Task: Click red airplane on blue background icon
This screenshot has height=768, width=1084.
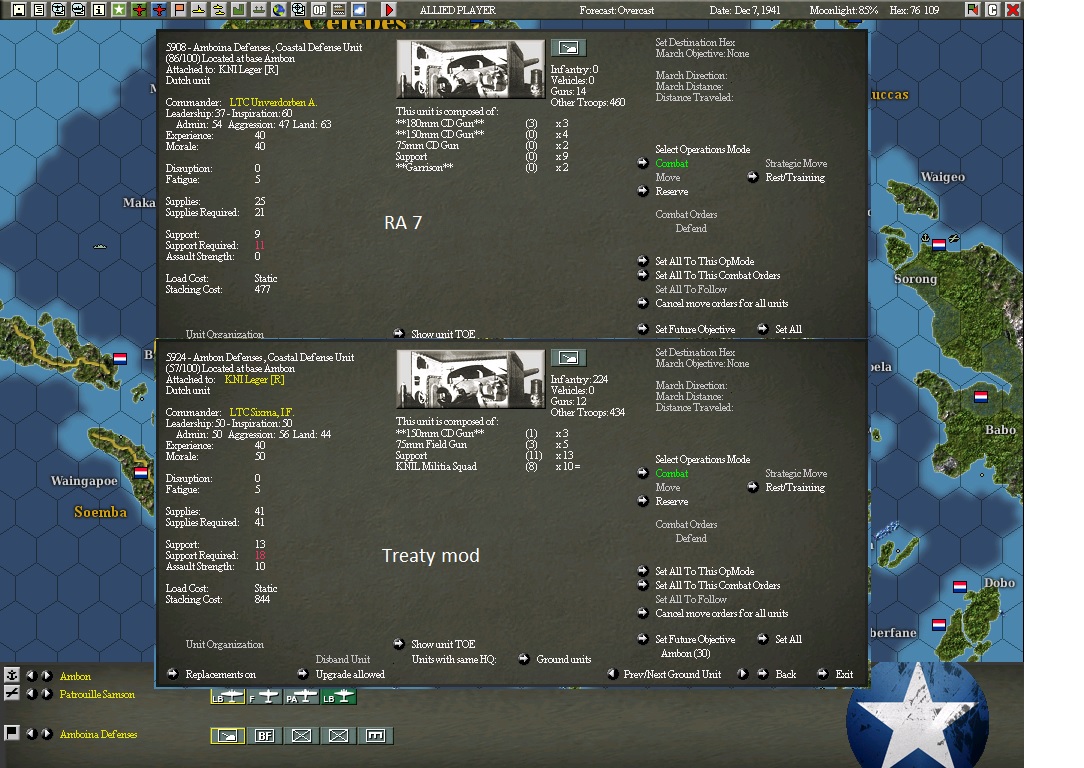Action: [x=159, y=10]
